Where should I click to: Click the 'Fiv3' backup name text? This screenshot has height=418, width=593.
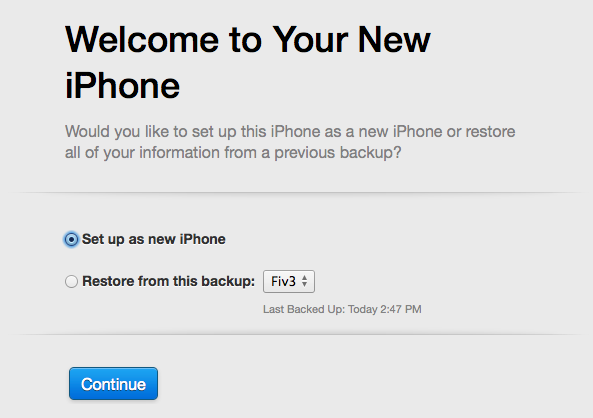pos(283,281)
